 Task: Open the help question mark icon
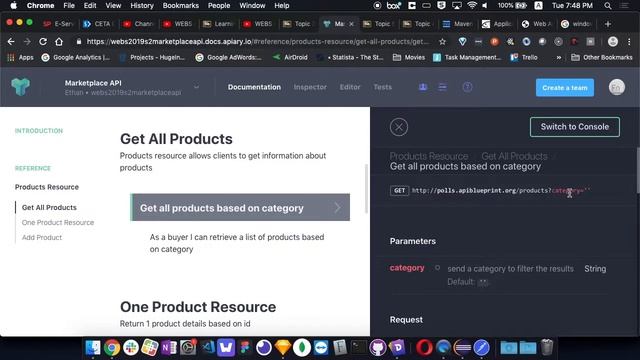coord(467,87)
